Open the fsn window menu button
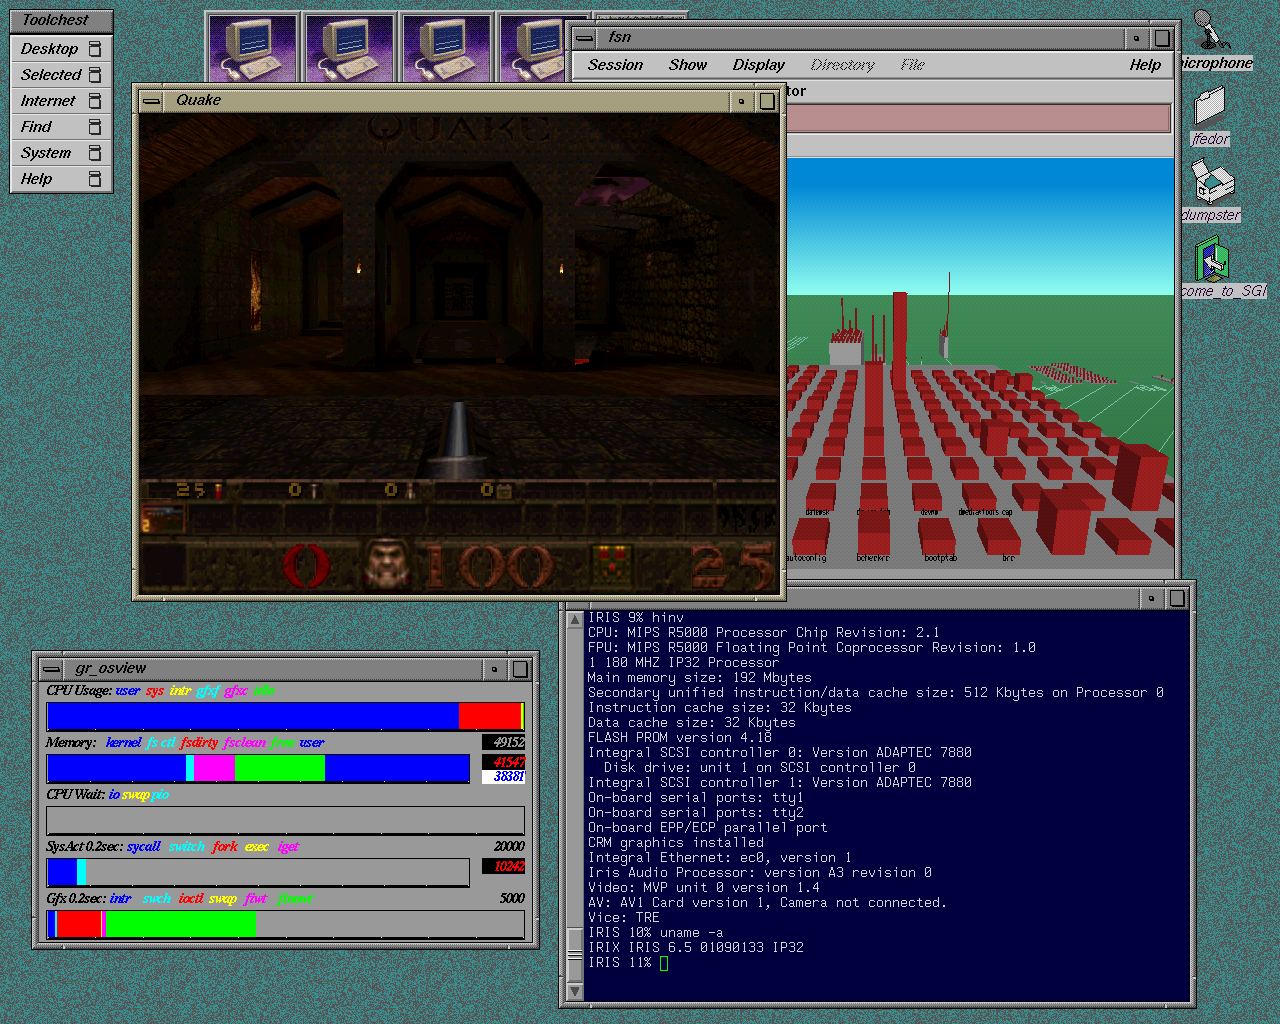Image resolution: width=1280 pixels, height=1024 pixels. tap(585, 38)
